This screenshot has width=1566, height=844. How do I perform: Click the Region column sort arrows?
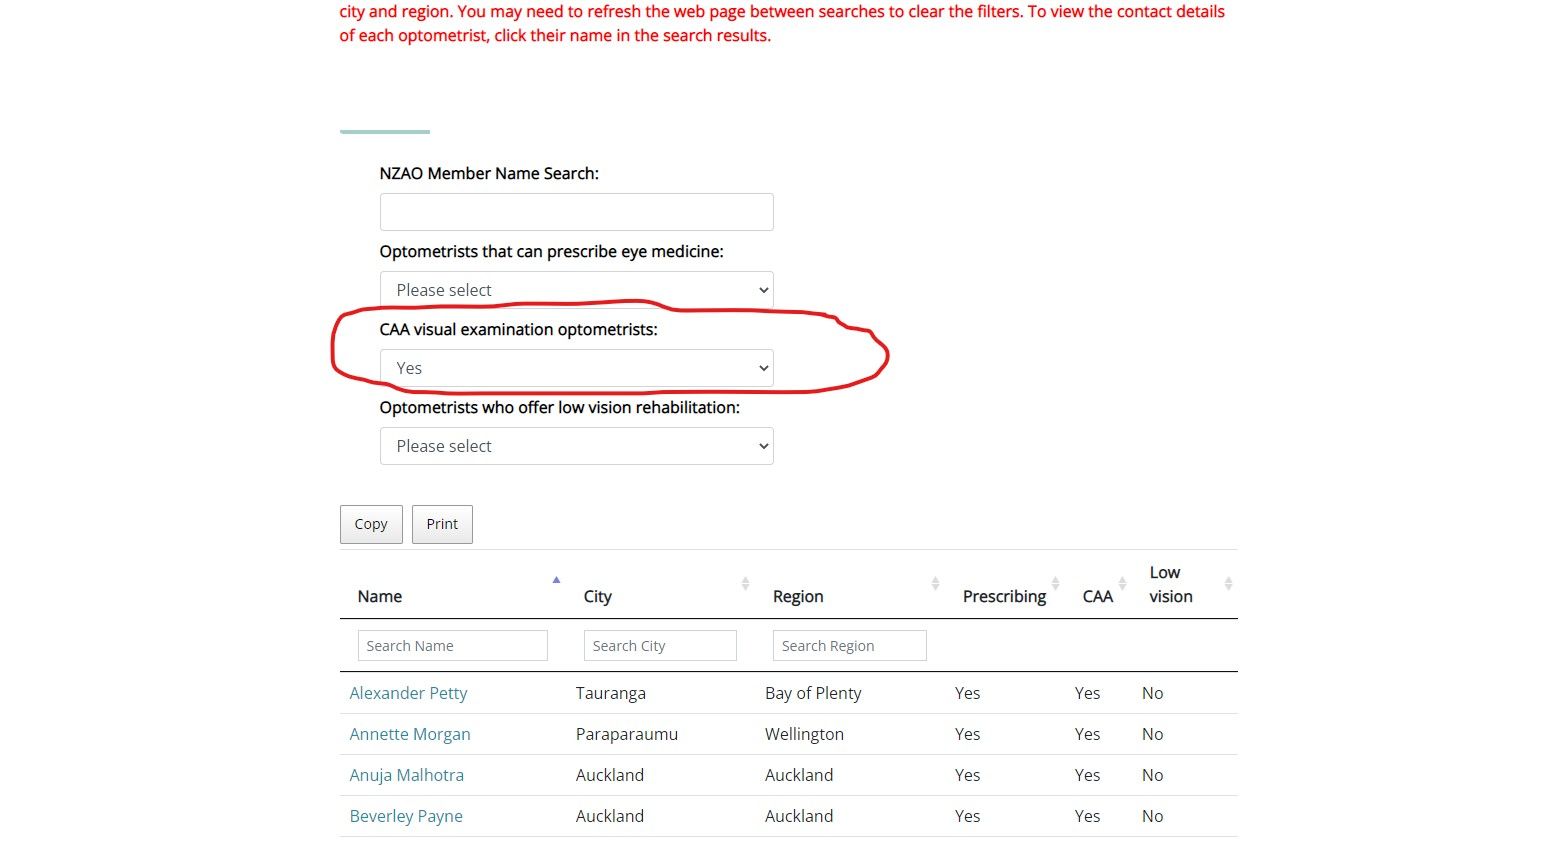coord(934,583)
